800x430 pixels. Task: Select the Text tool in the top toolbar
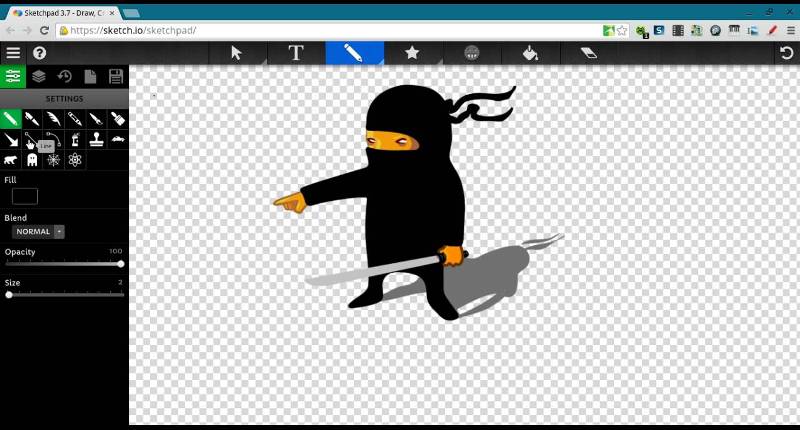[x=296, y=53]
